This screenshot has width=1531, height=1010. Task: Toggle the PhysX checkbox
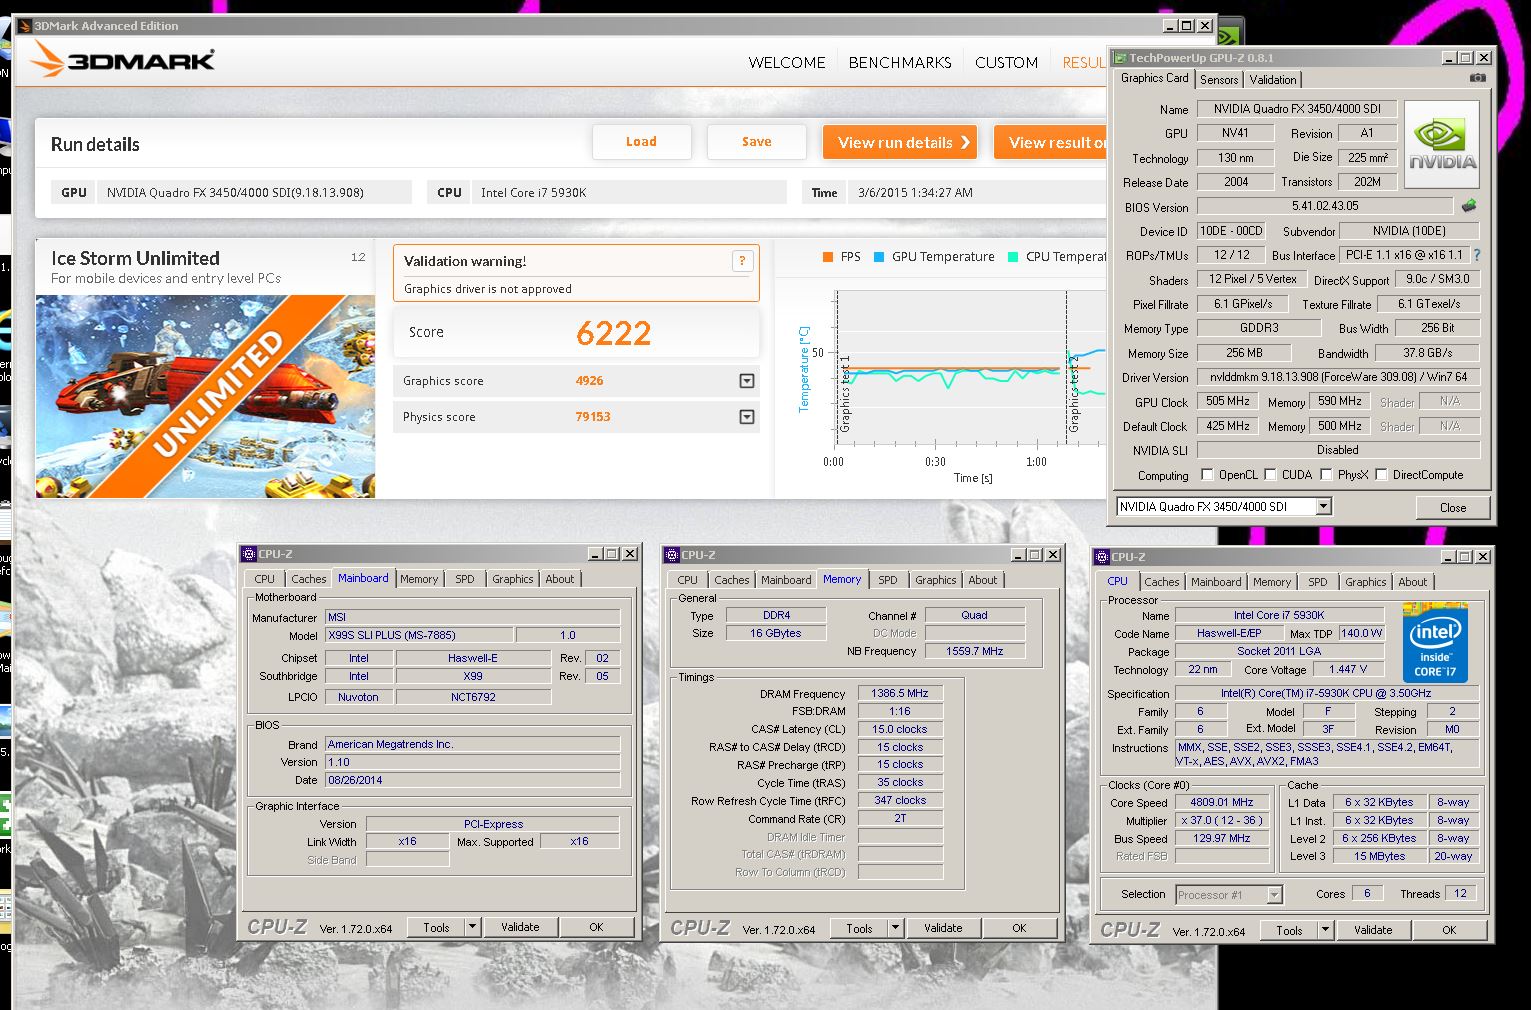click(1327, 475)
